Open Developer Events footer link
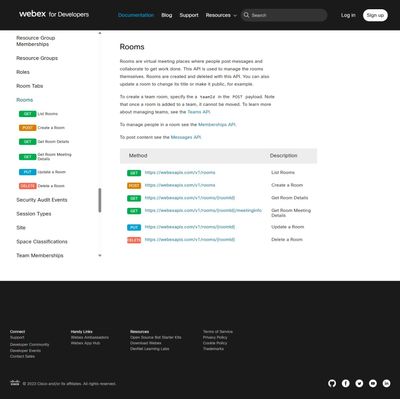The width and height of the screenshot is (400, 399). [25, 351]
